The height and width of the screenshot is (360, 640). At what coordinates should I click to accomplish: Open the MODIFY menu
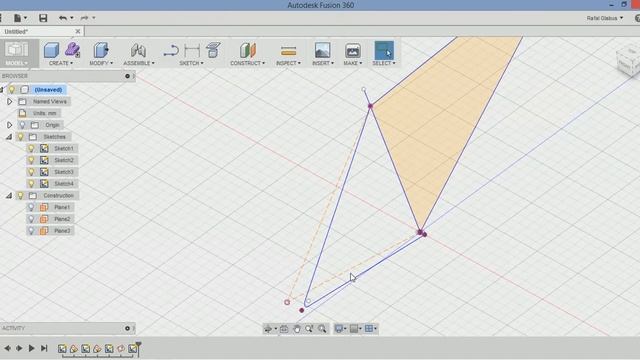click(x=101, y=63)
